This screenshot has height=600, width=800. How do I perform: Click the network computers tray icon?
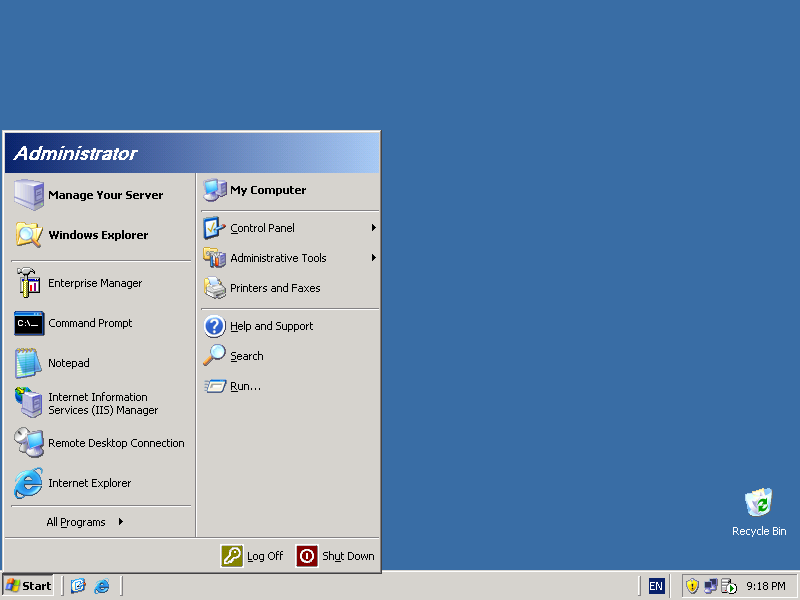click(x=711, y=586)
